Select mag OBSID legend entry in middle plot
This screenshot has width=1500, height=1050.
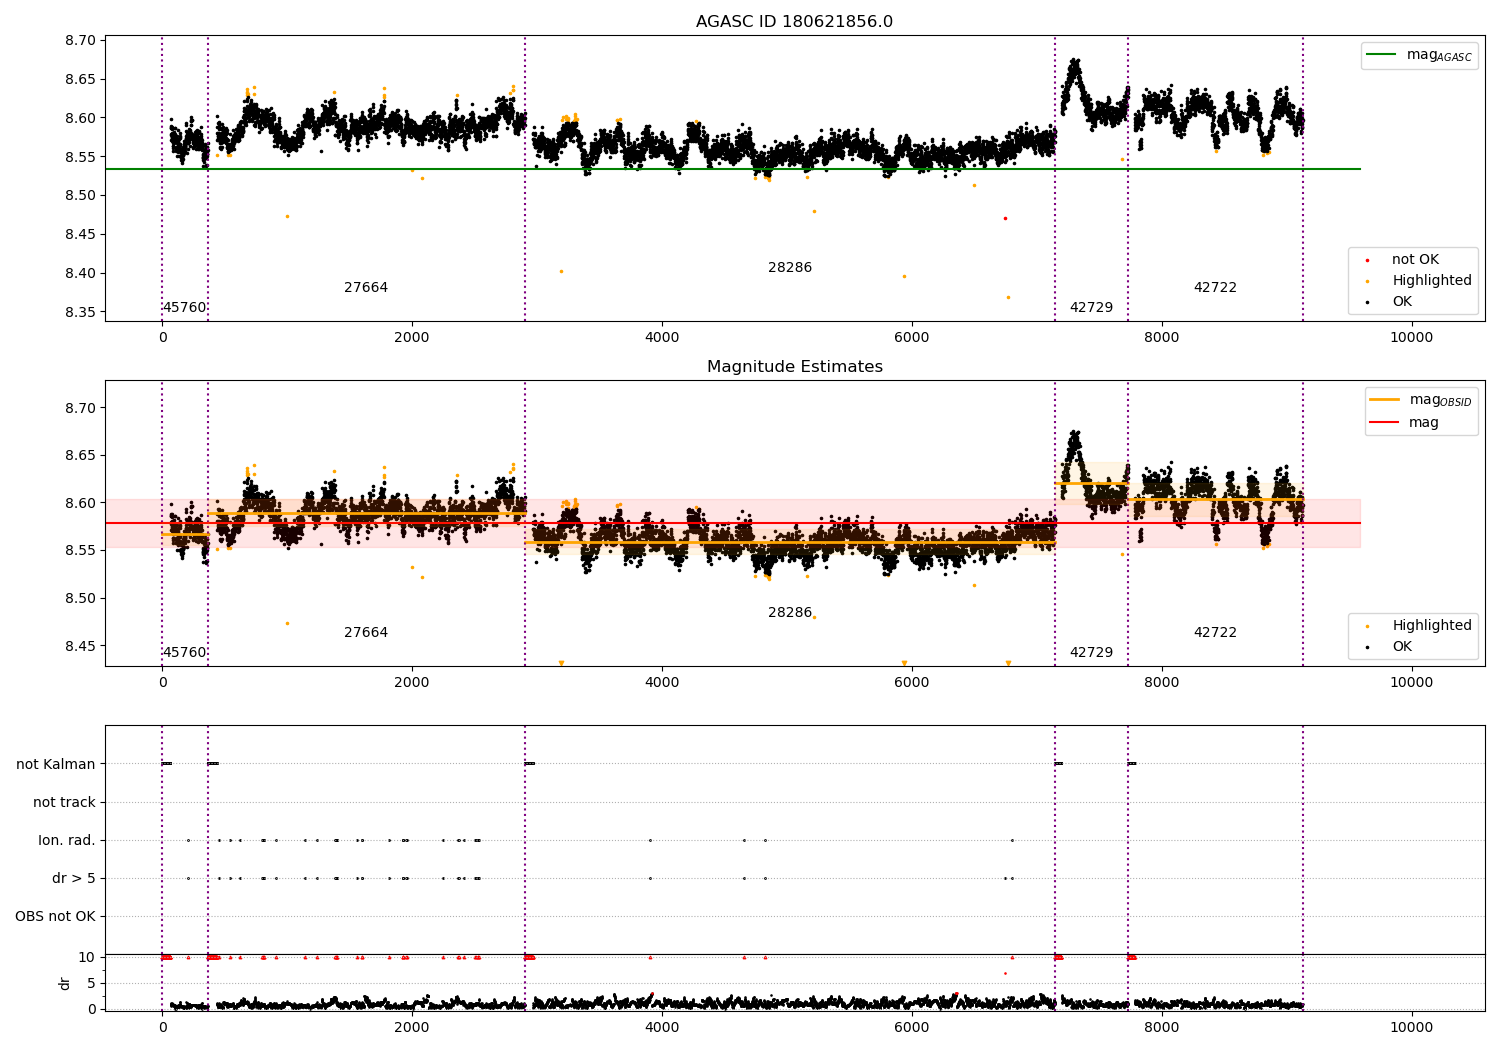tap(1421, 400)
